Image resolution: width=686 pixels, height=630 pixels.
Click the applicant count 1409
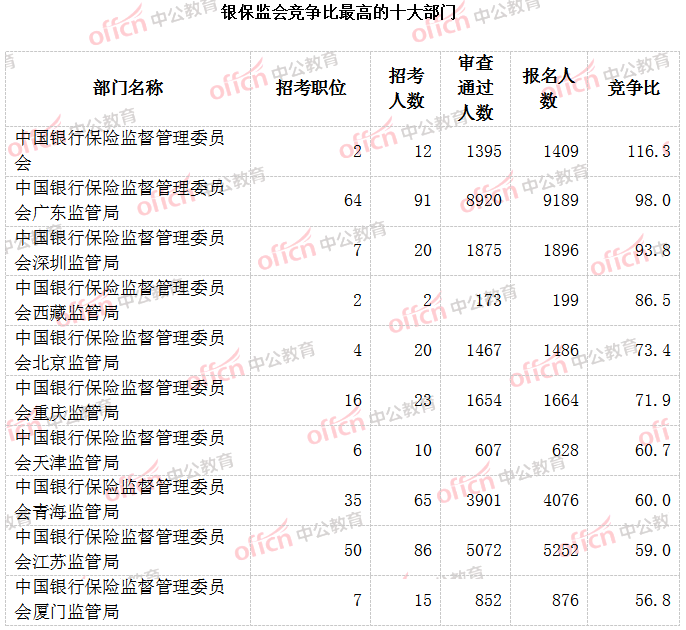pyautogui.click(x=561, y=151)
